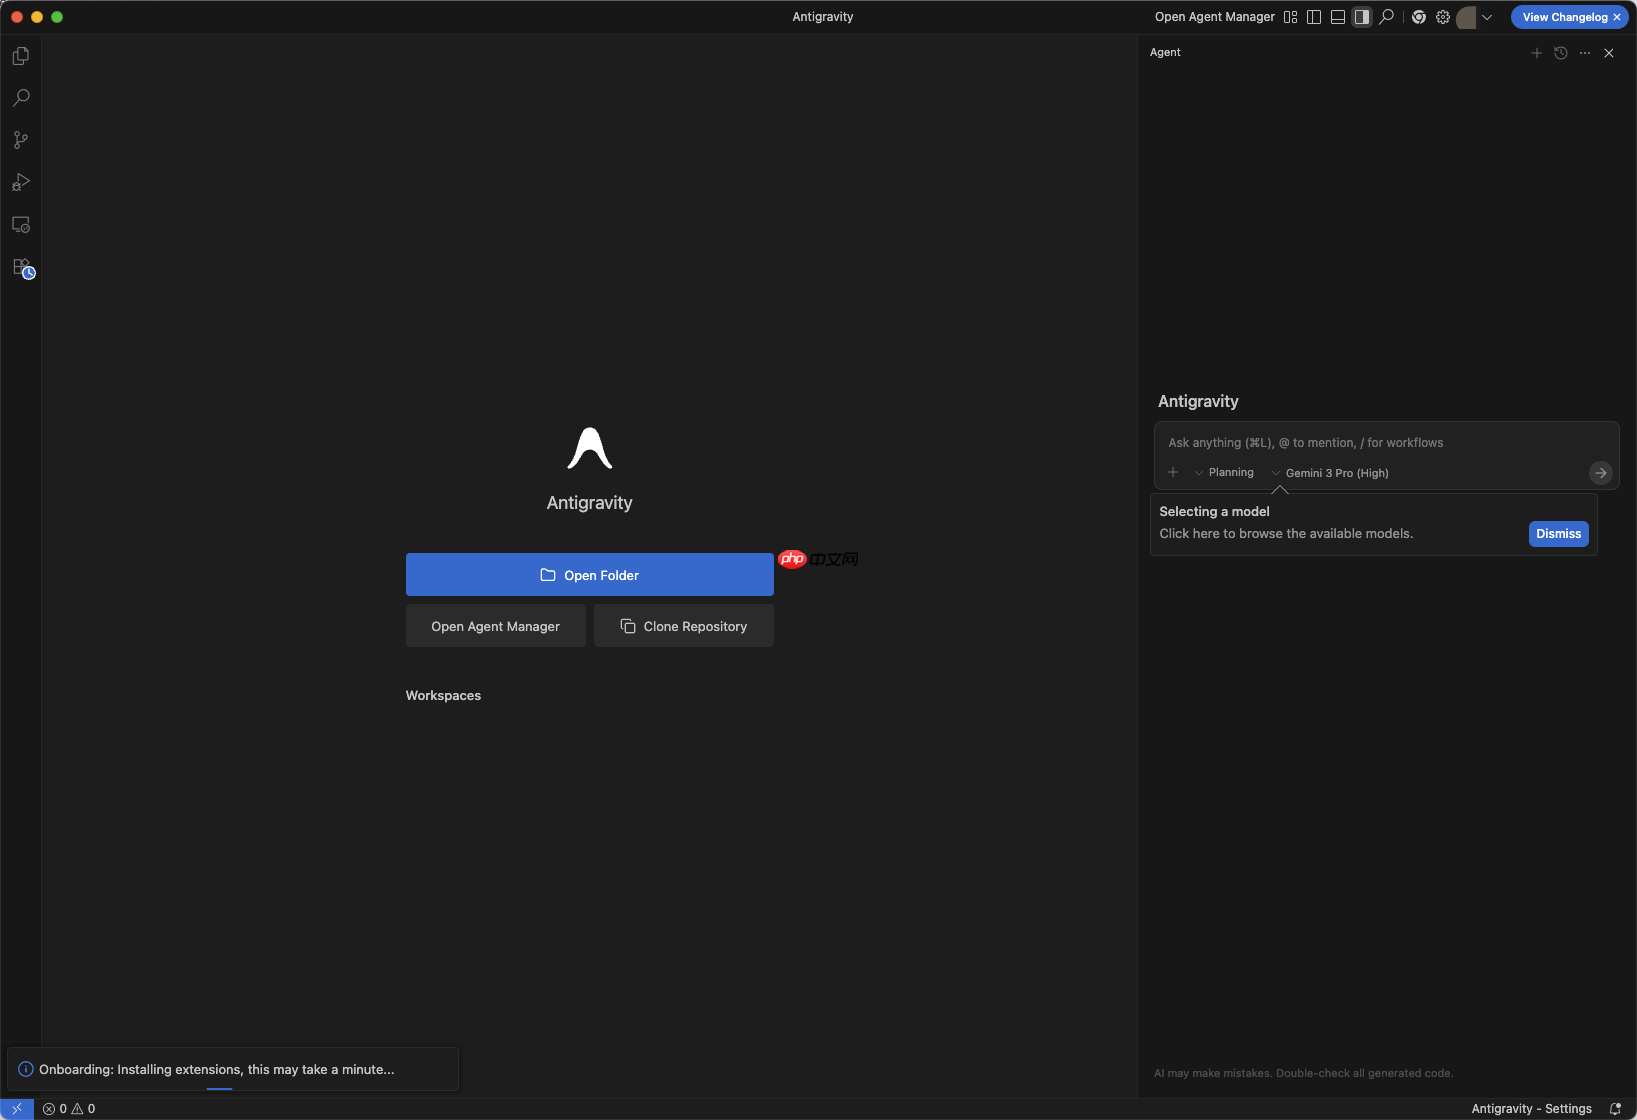Open Agent conversation history icon
Viewport: 1637px width, 1120px height.
tap(1560, 53)
